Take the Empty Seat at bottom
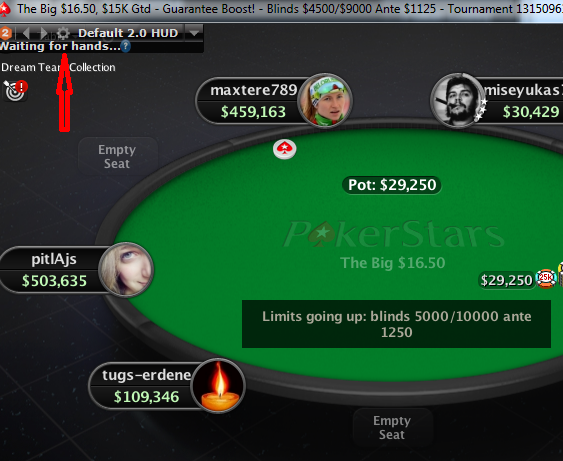The image size is (563, 461). coord(392,428)
